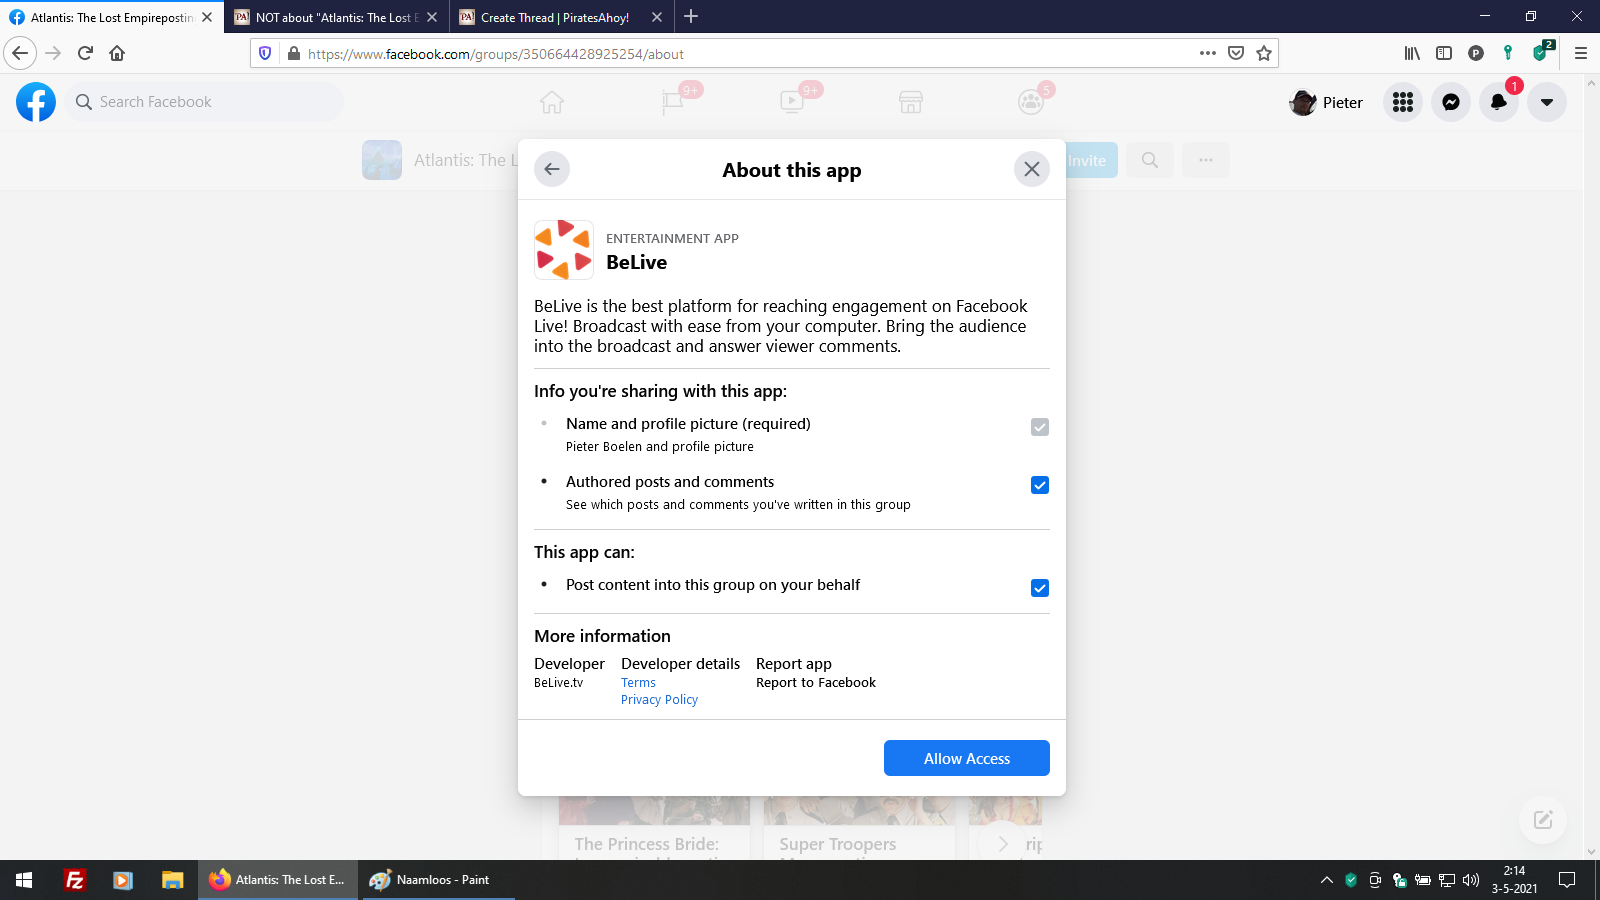The image size is (1600, 900).
Task: Click browser Forward button
Action: coord(53,53)
